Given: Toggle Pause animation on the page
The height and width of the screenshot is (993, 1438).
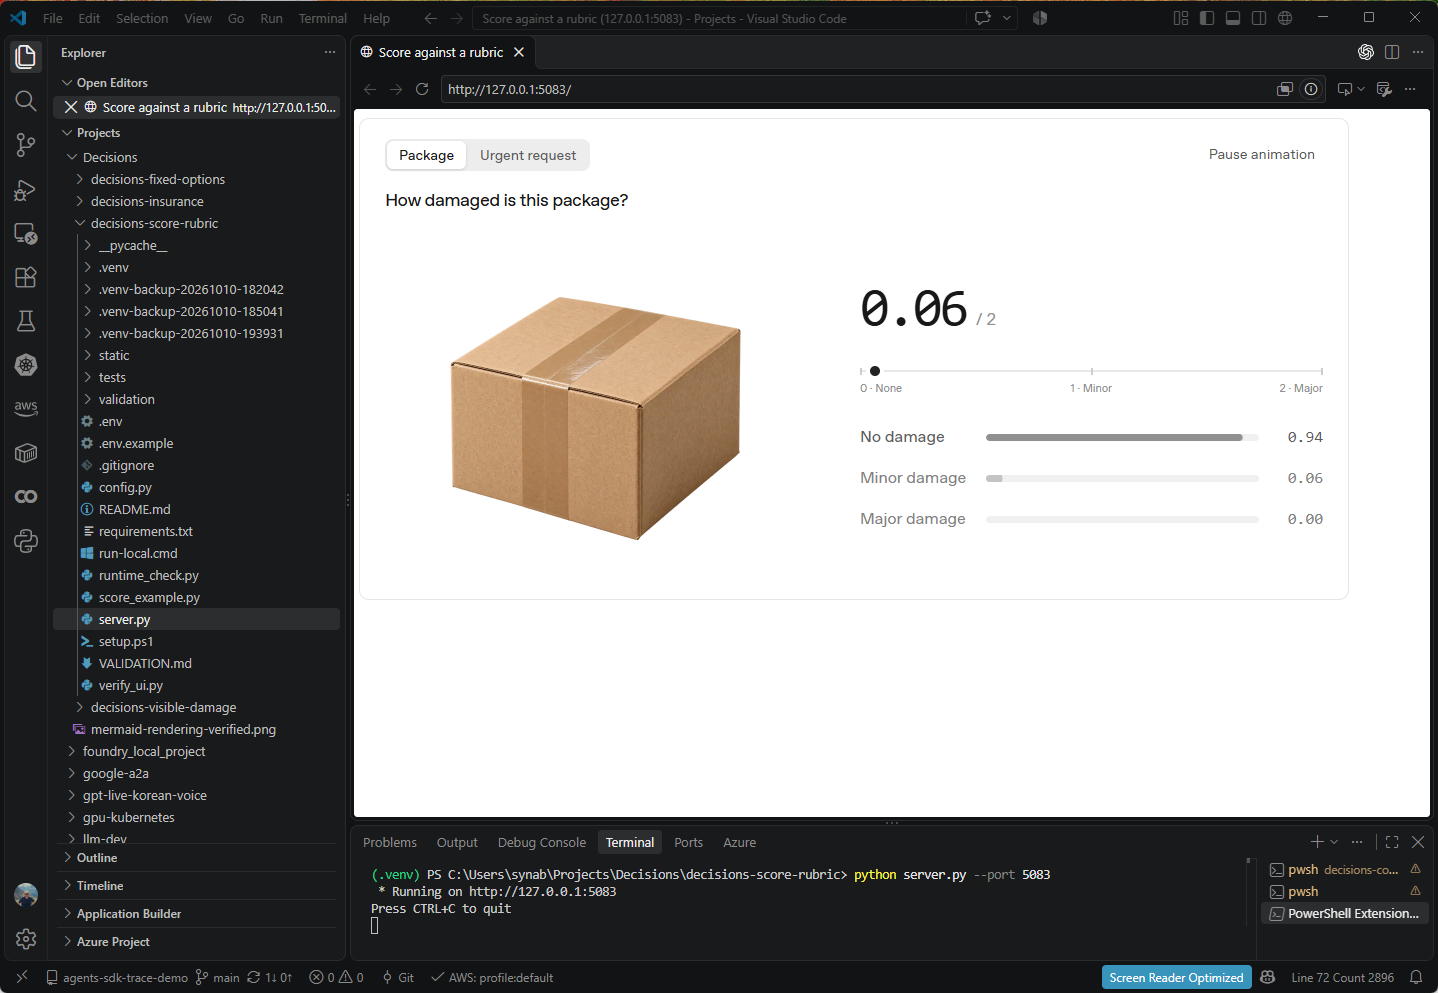Looking at the screenshot, I should (1262, 154).
